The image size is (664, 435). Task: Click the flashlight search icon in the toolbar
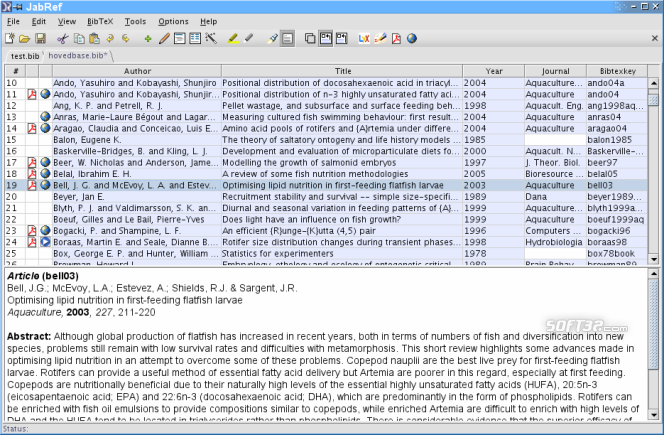272,39
